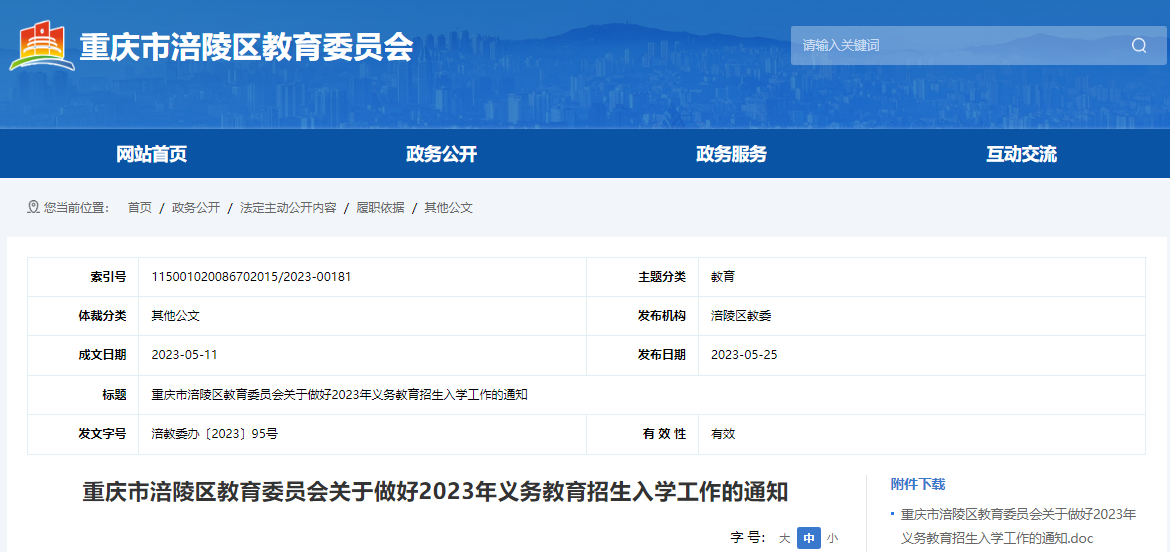
Task: Click the large article heading
Action: pyautogui.click(x=435, y=492)
